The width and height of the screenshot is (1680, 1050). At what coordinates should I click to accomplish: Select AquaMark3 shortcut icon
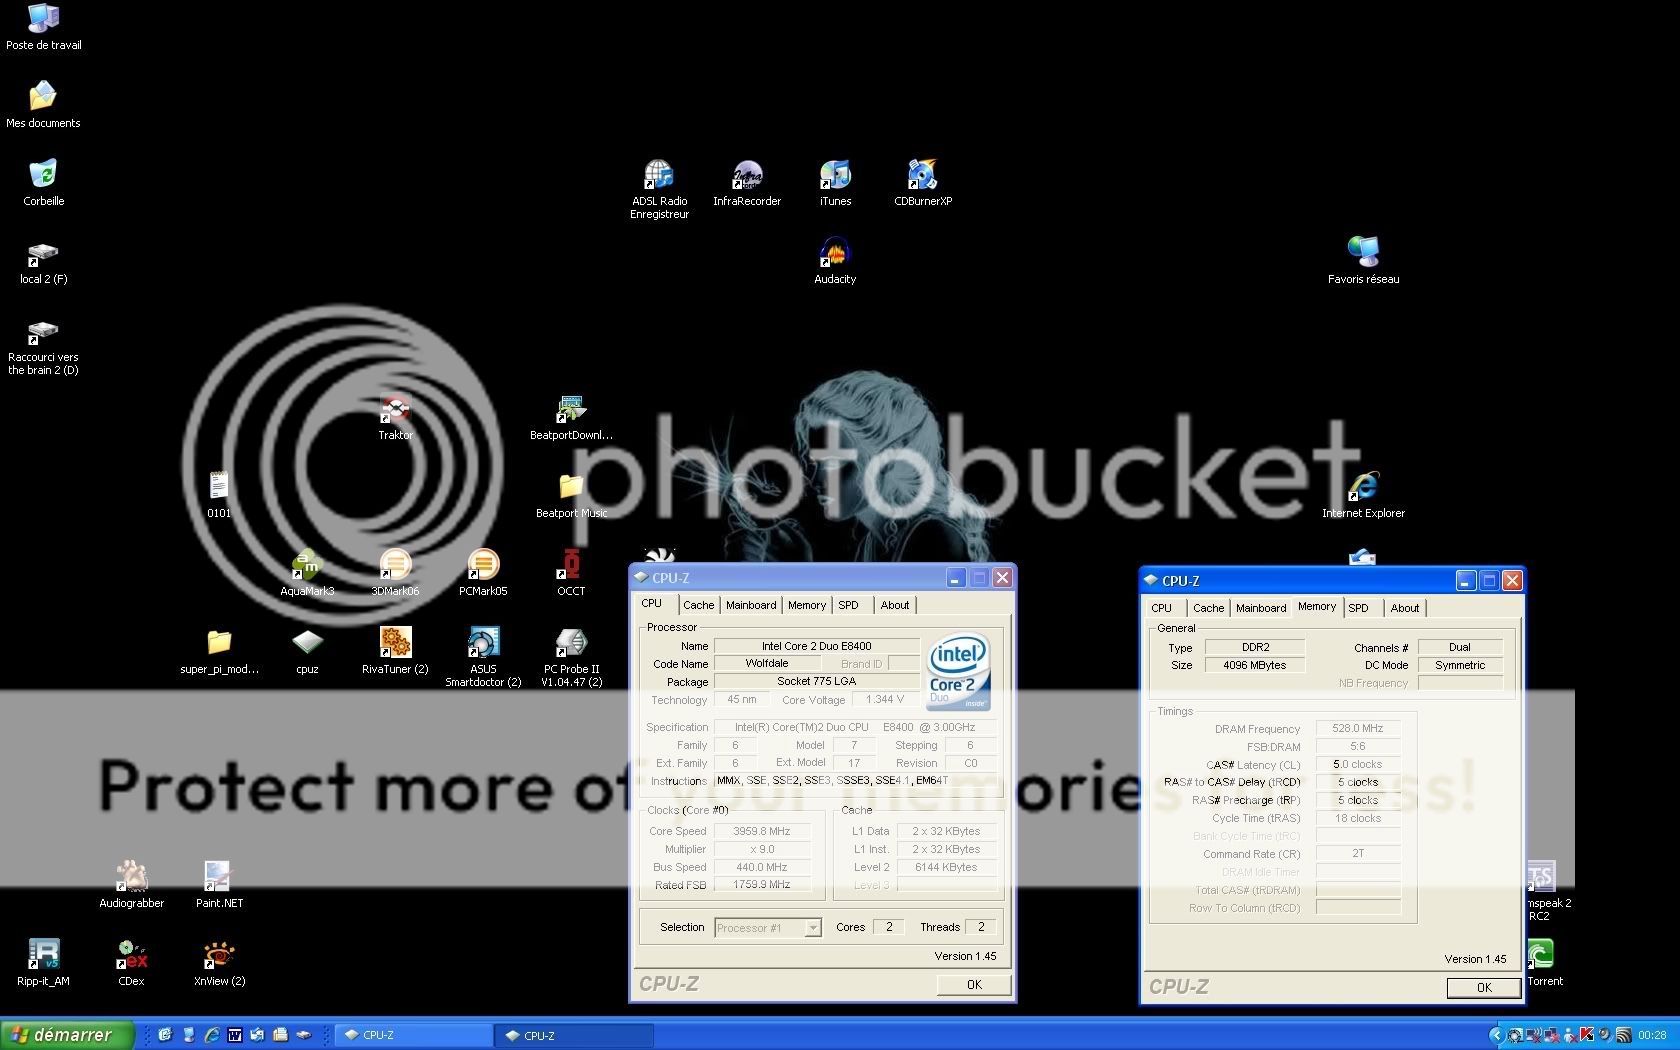[307, 572]
